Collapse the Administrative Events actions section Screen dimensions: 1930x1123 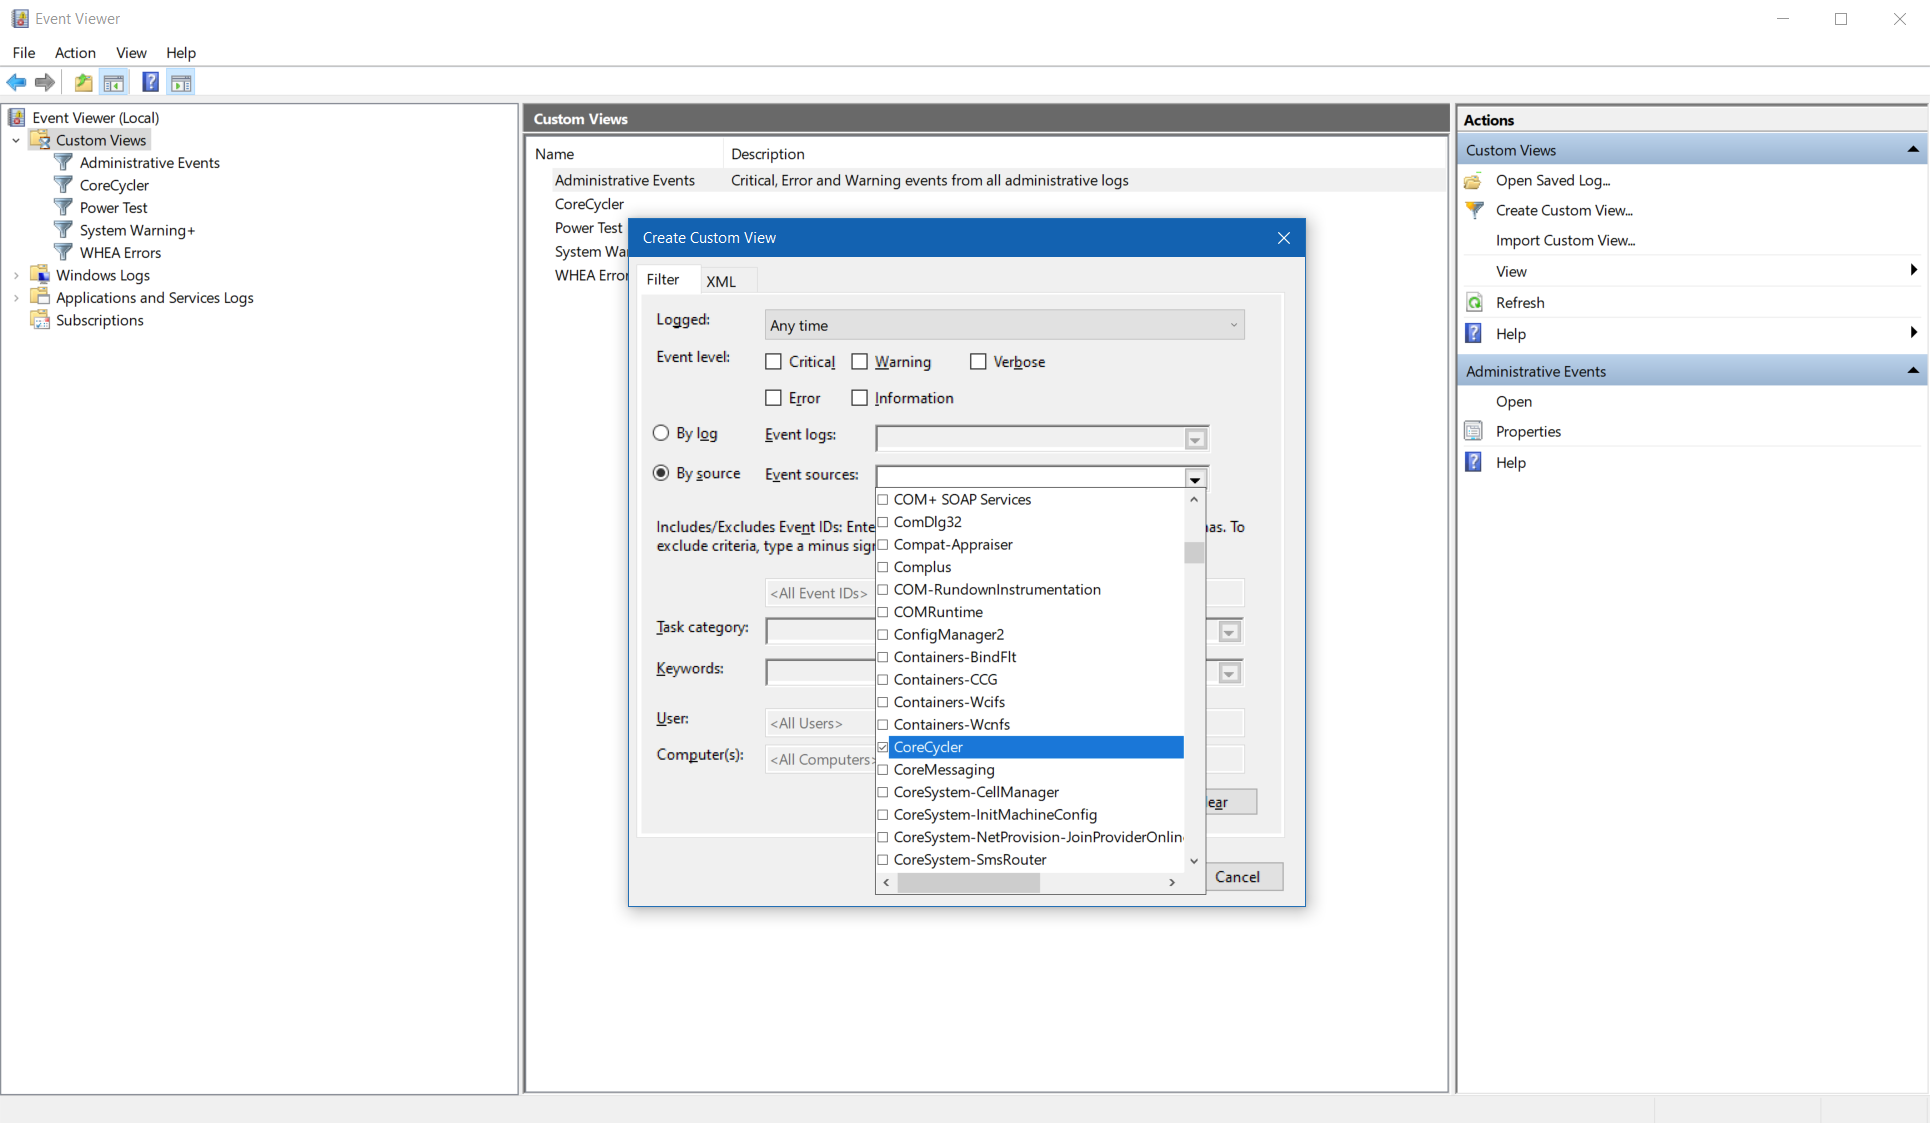coord(1913,371)
